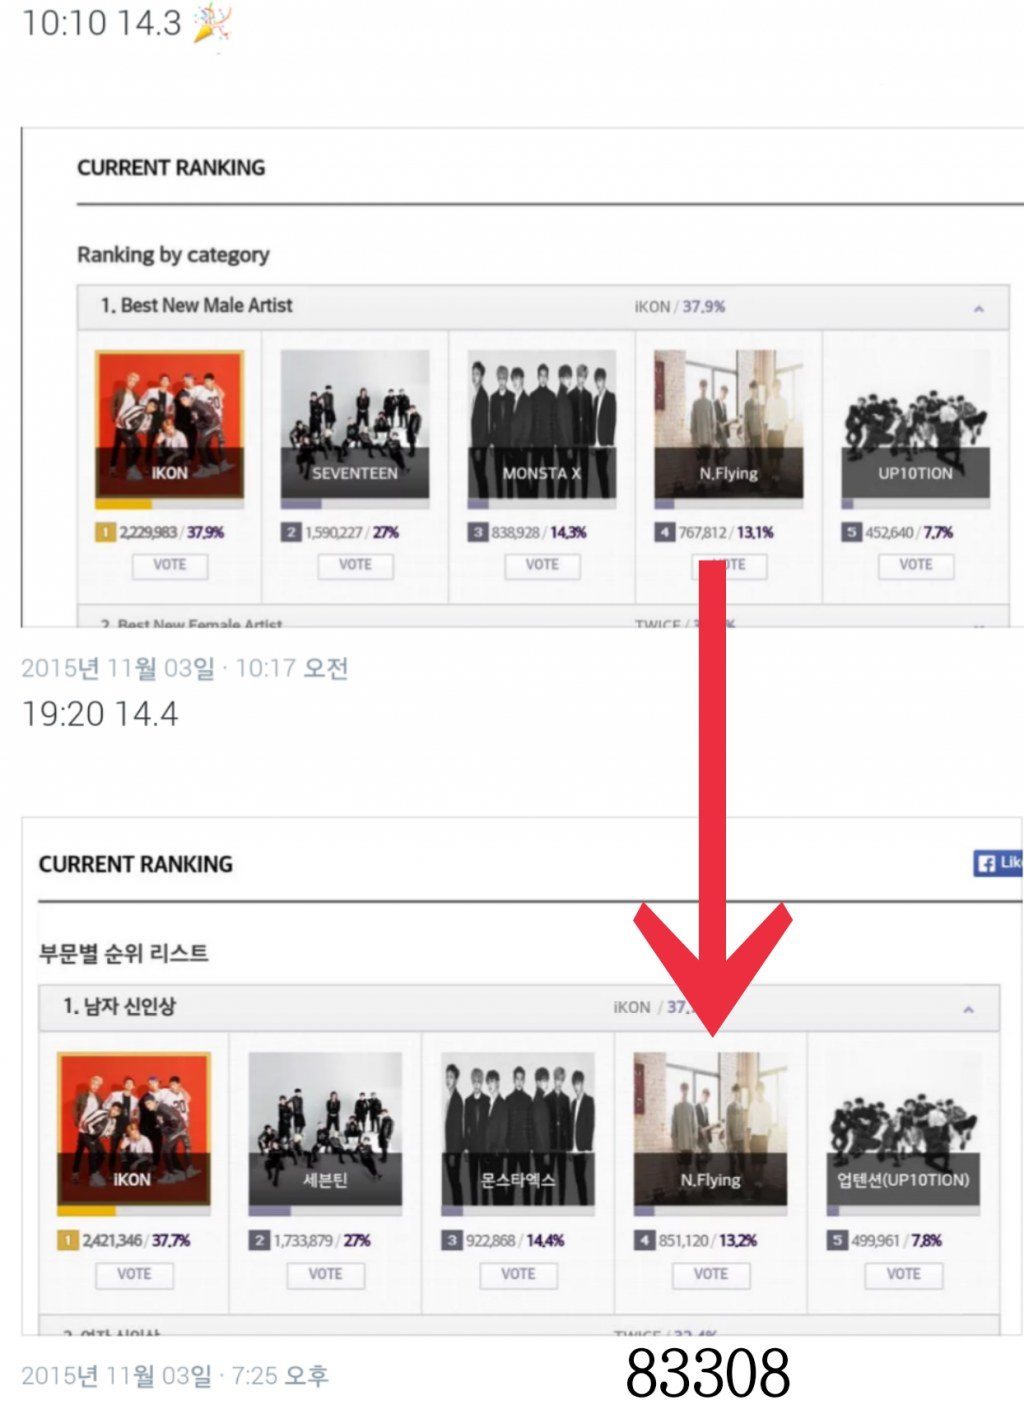Open the 10:17 오전 tweet timestamp
The image size is (1024, 1414).
(291, 668)
